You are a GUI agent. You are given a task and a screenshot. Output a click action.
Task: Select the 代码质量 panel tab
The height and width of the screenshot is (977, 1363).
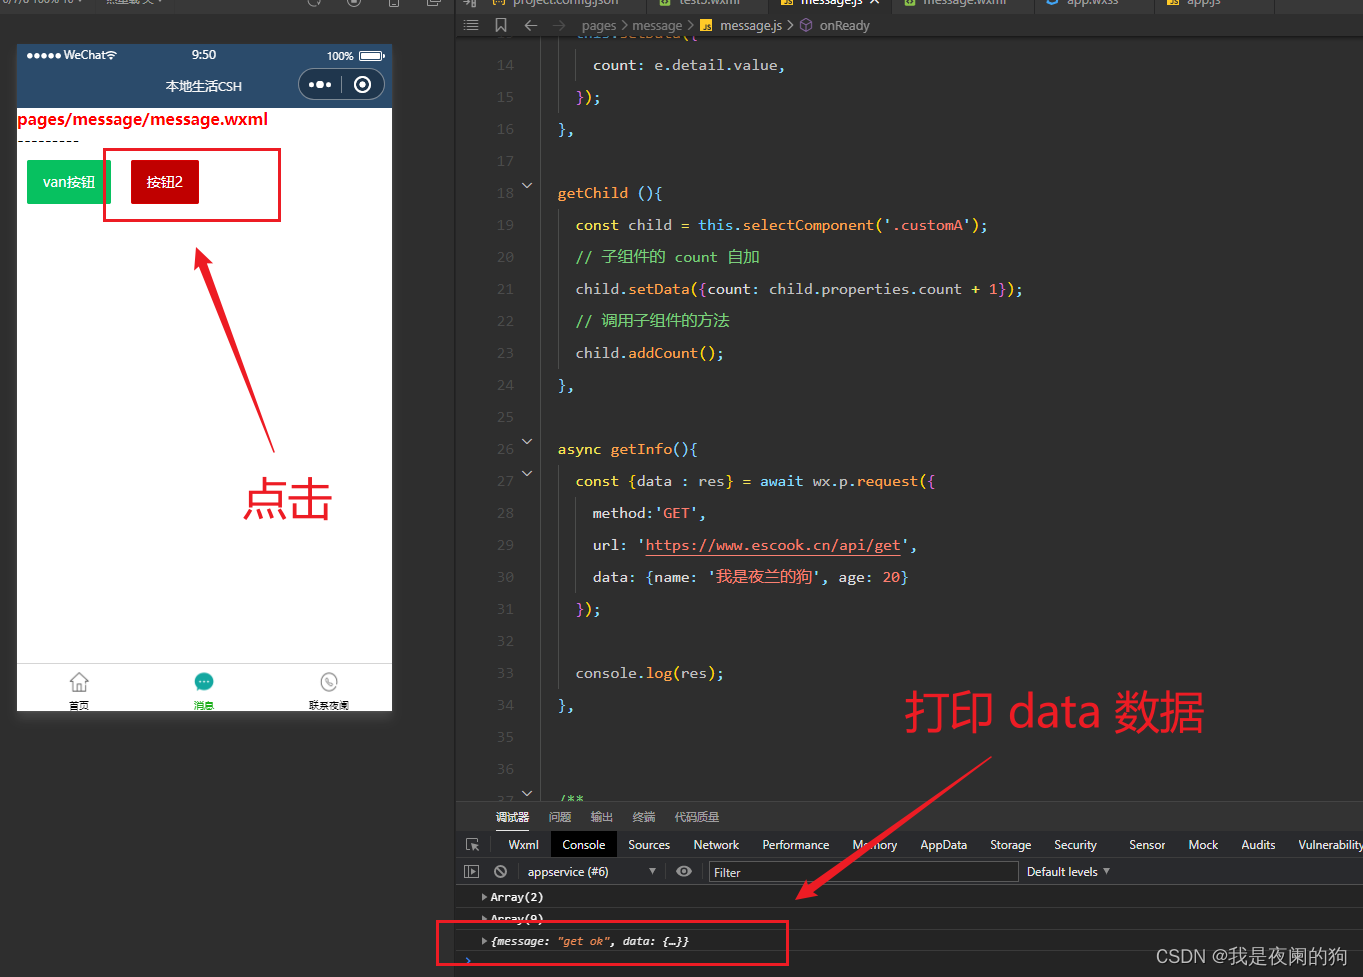697,817
